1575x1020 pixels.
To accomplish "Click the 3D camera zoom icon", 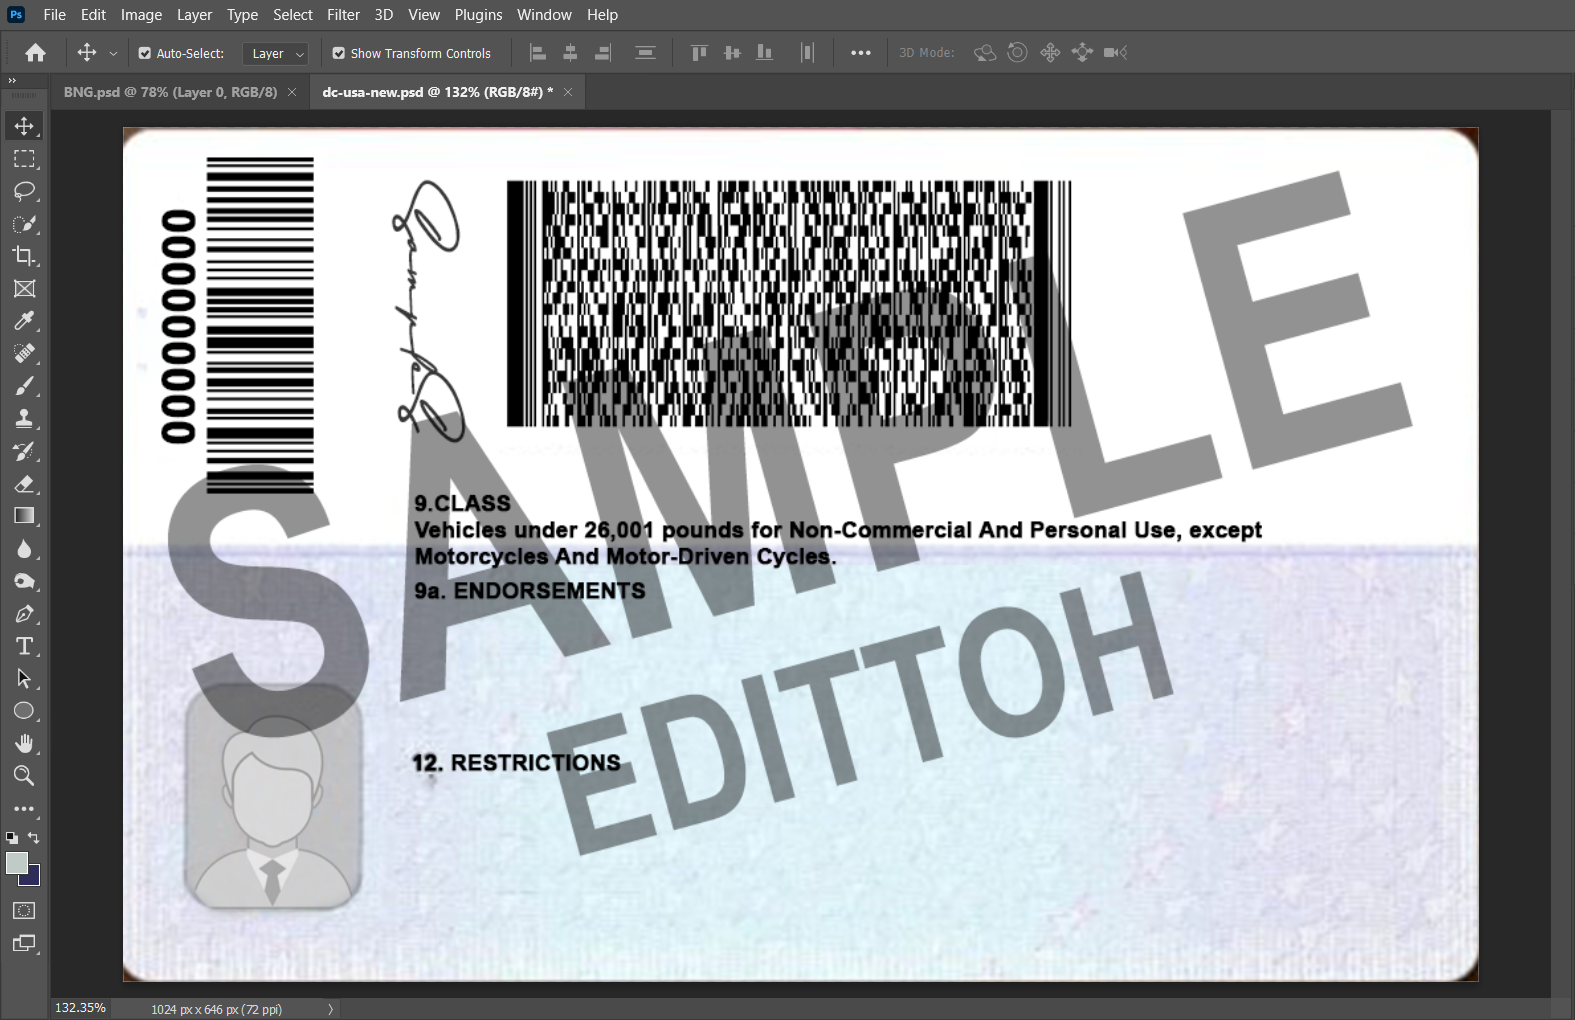I will click(x=1116, y=53).
